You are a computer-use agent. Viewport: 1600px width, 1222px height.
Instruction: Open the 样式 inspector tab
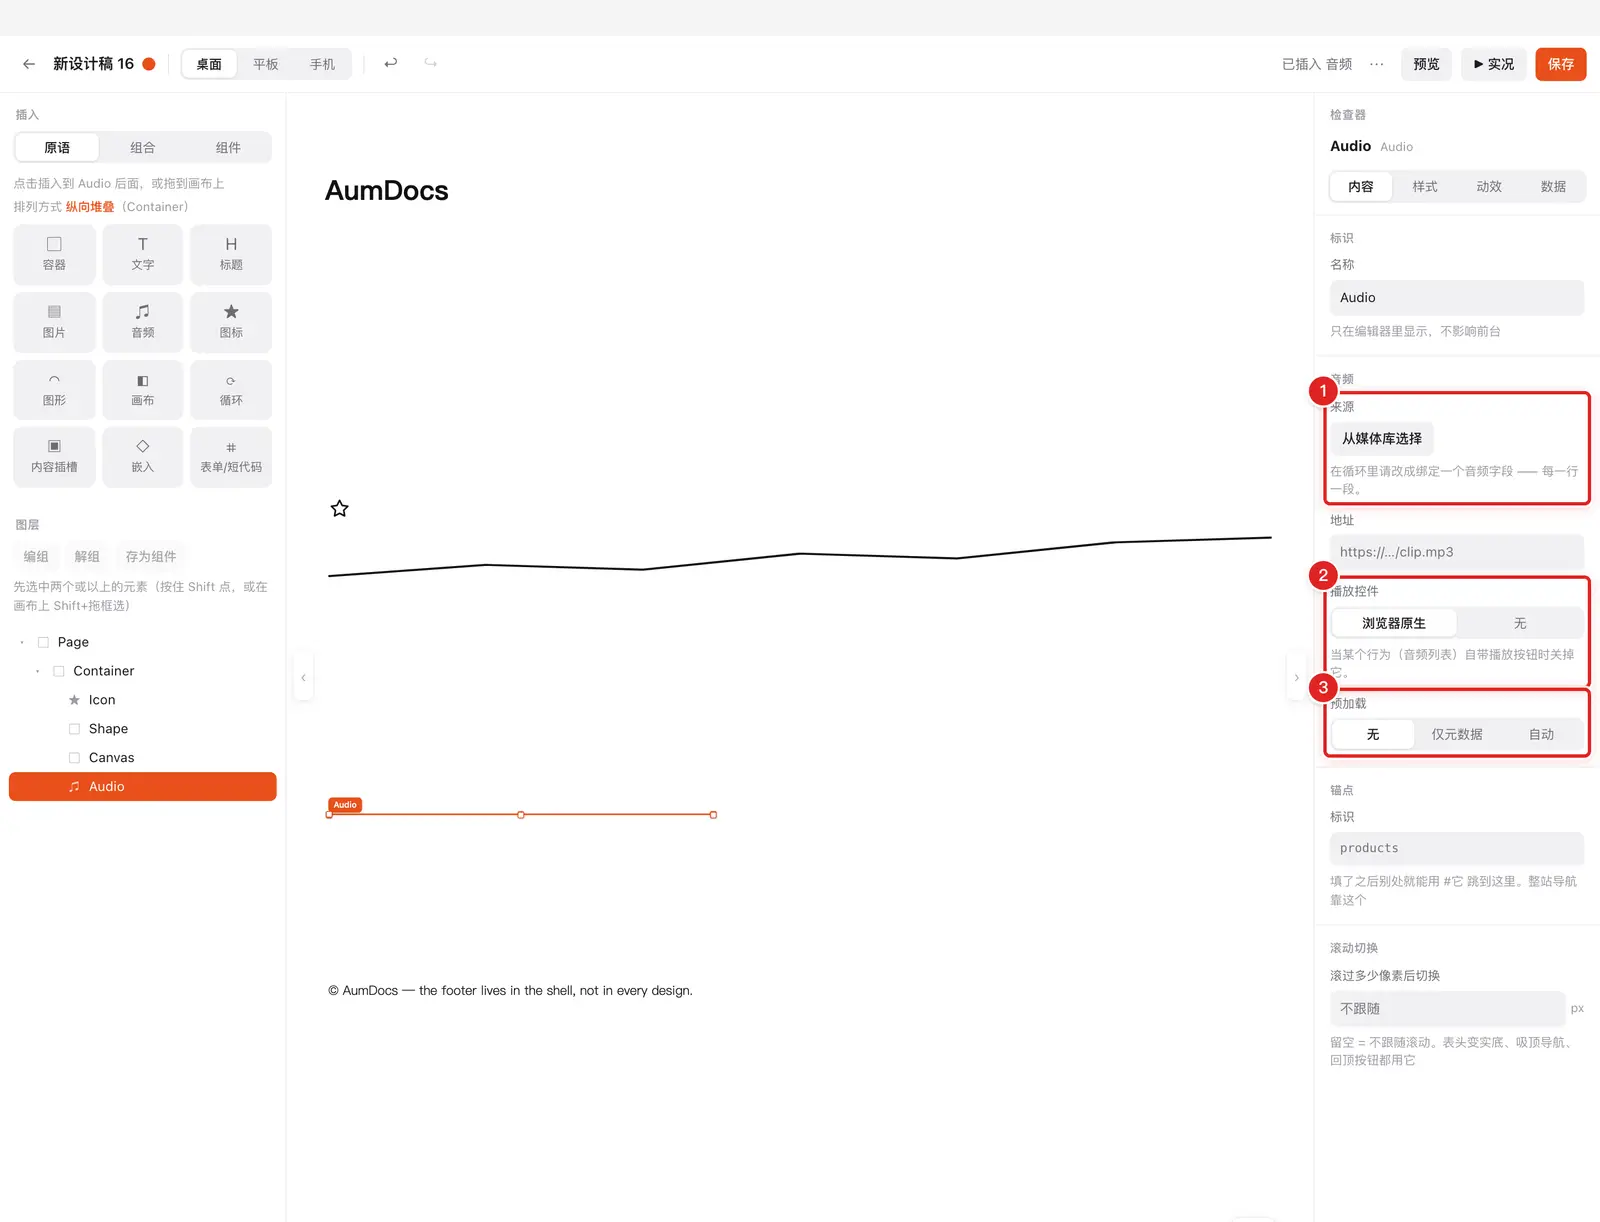coord(1425,187)
